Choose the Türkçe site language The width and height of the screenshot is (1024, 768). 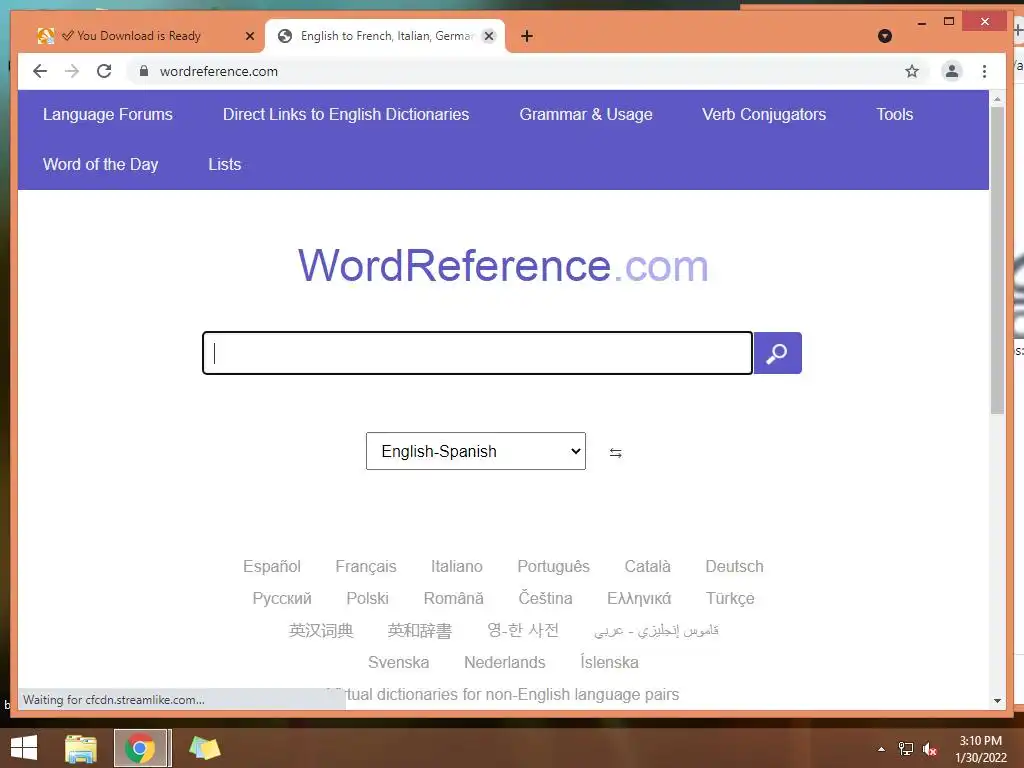click(x=730, y=598)
